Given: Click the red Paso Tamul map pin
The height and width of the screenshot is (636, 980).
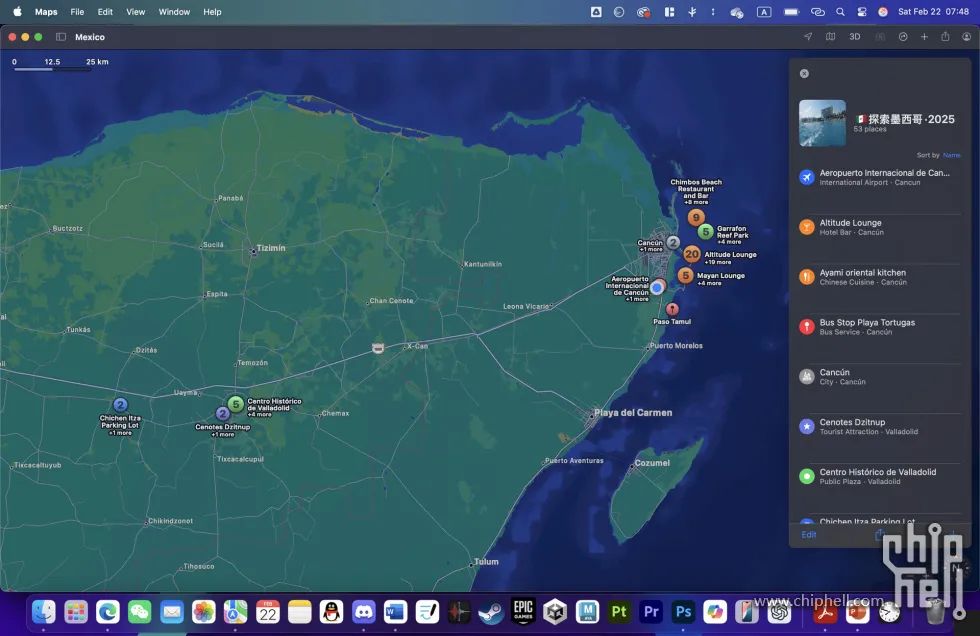Looking at the screenshot, I should point(672,309).
